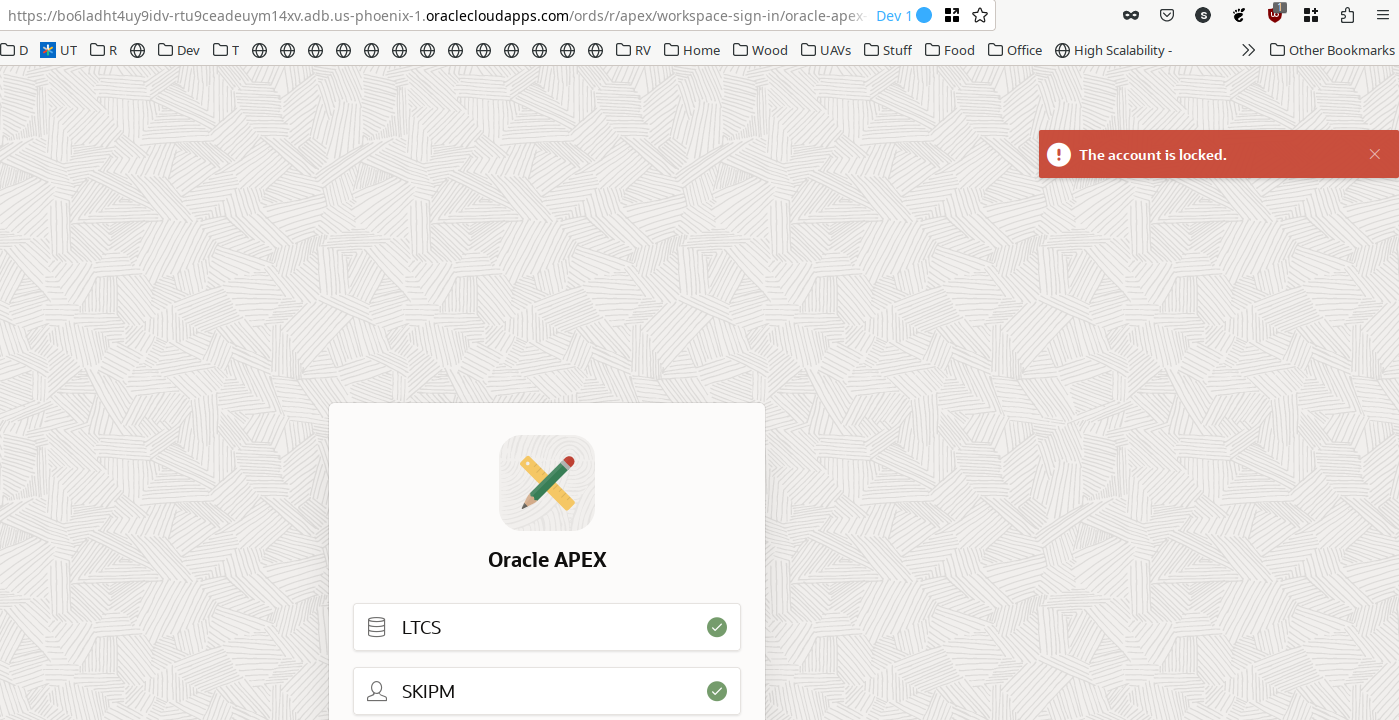Focus the LTCS workspace field

547,627
